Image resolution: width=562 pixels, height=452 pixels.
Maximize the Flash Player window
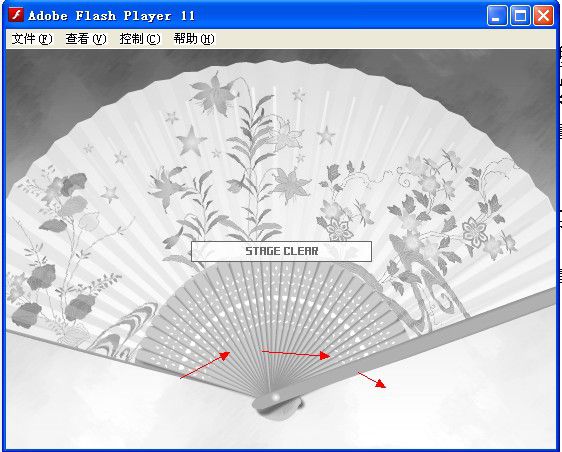pyautogui.click(x=520, y=16)
